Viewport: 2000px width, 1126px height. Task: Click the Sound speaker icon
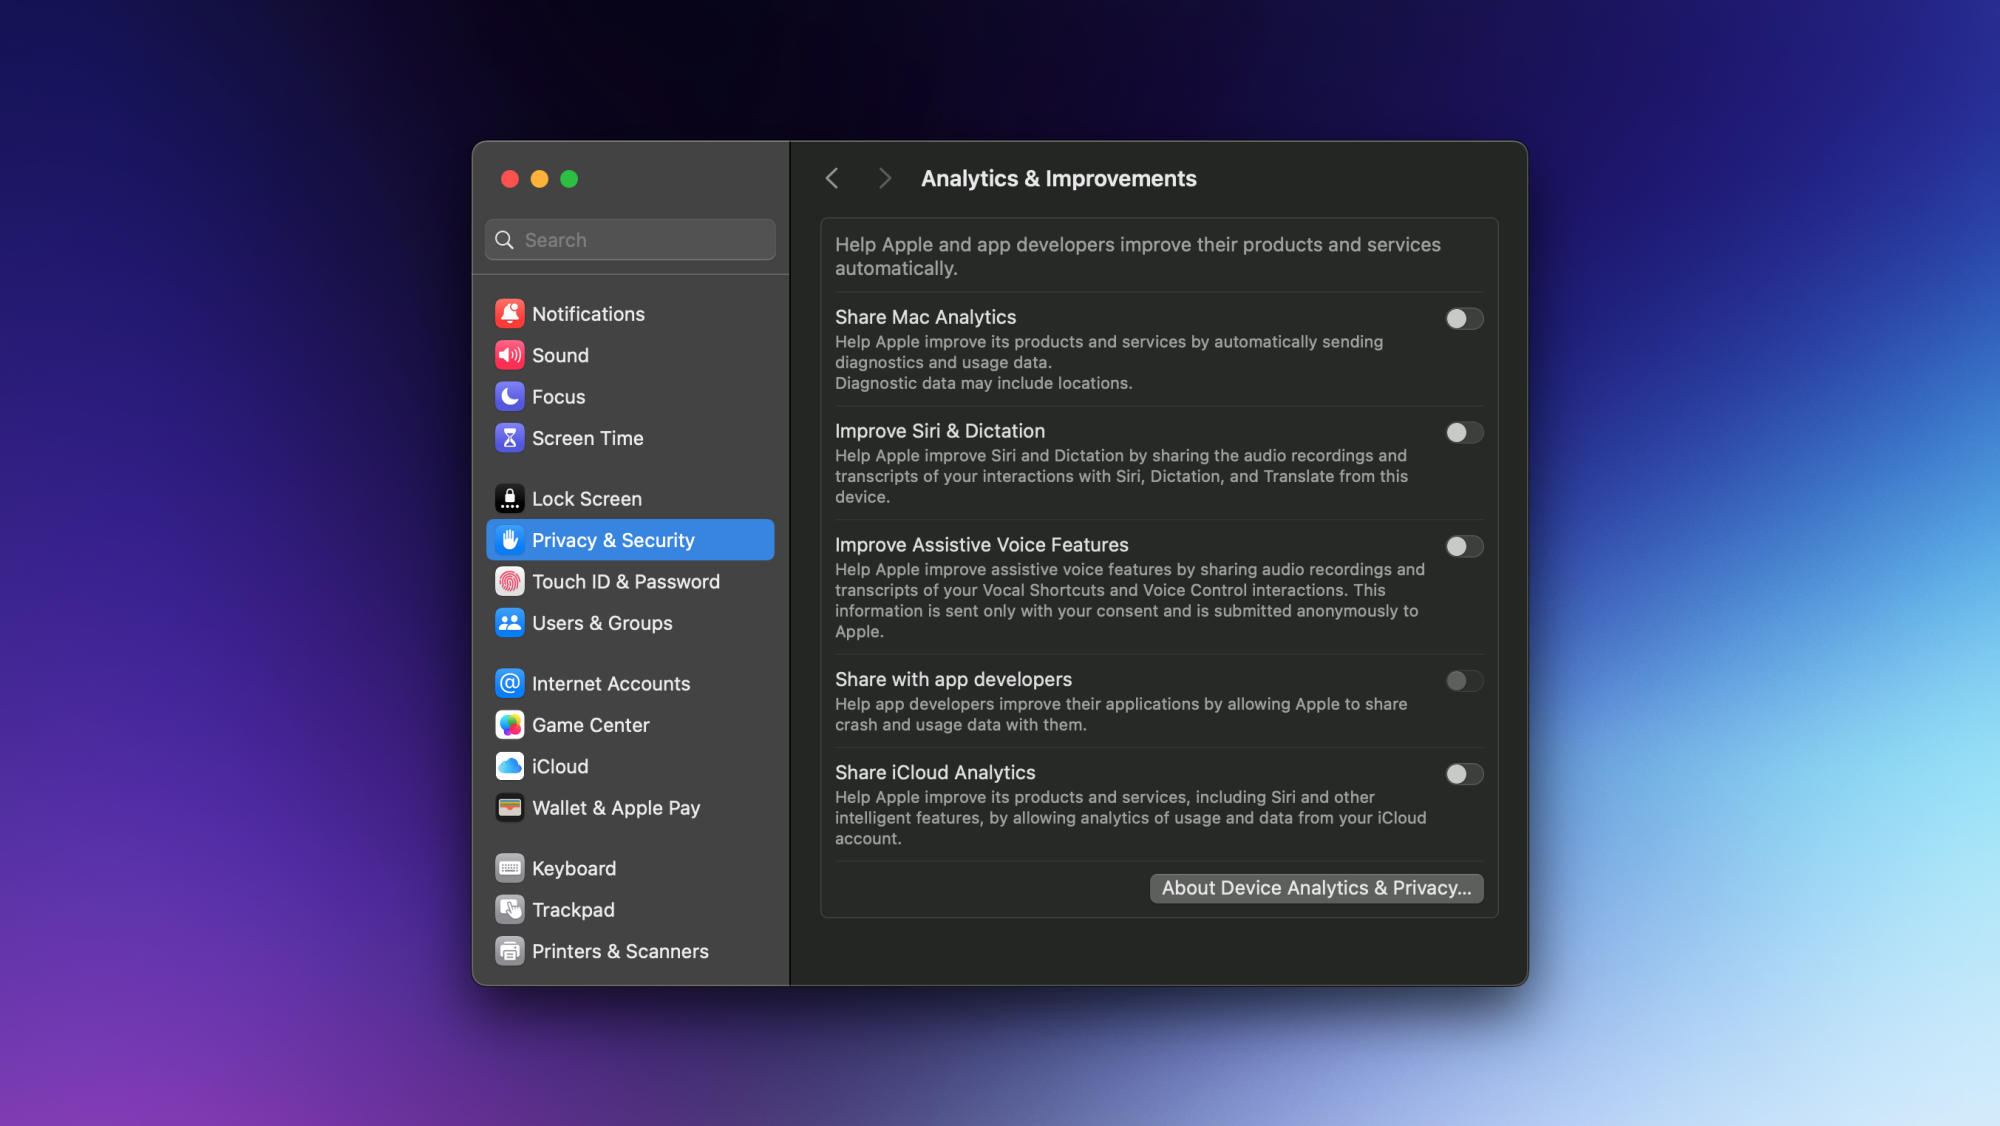point(509,355)
